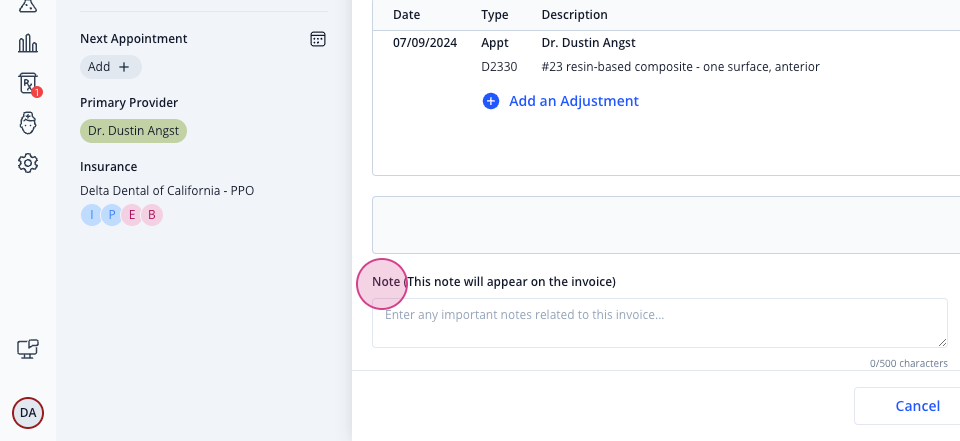Screen dimensions: 960x441
Task: Open the reports bar chart sidebar icon
Action: pos(28,43)
